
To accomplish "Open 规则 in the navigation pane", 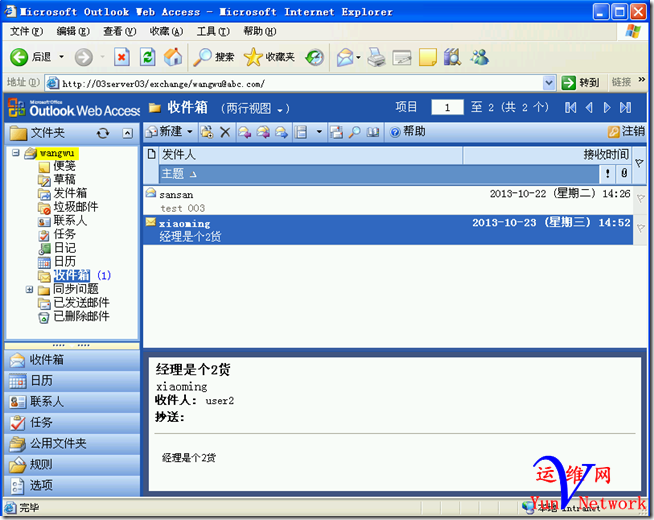I will point(72,464).
